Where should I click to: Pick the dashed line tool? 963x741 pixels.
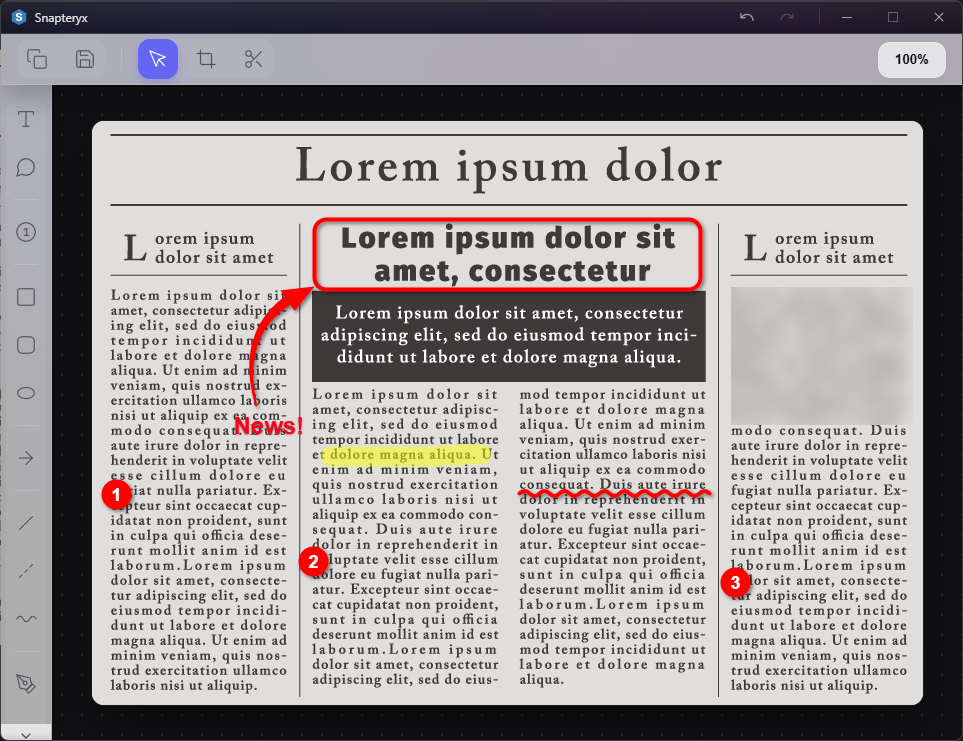coord(26,570)
